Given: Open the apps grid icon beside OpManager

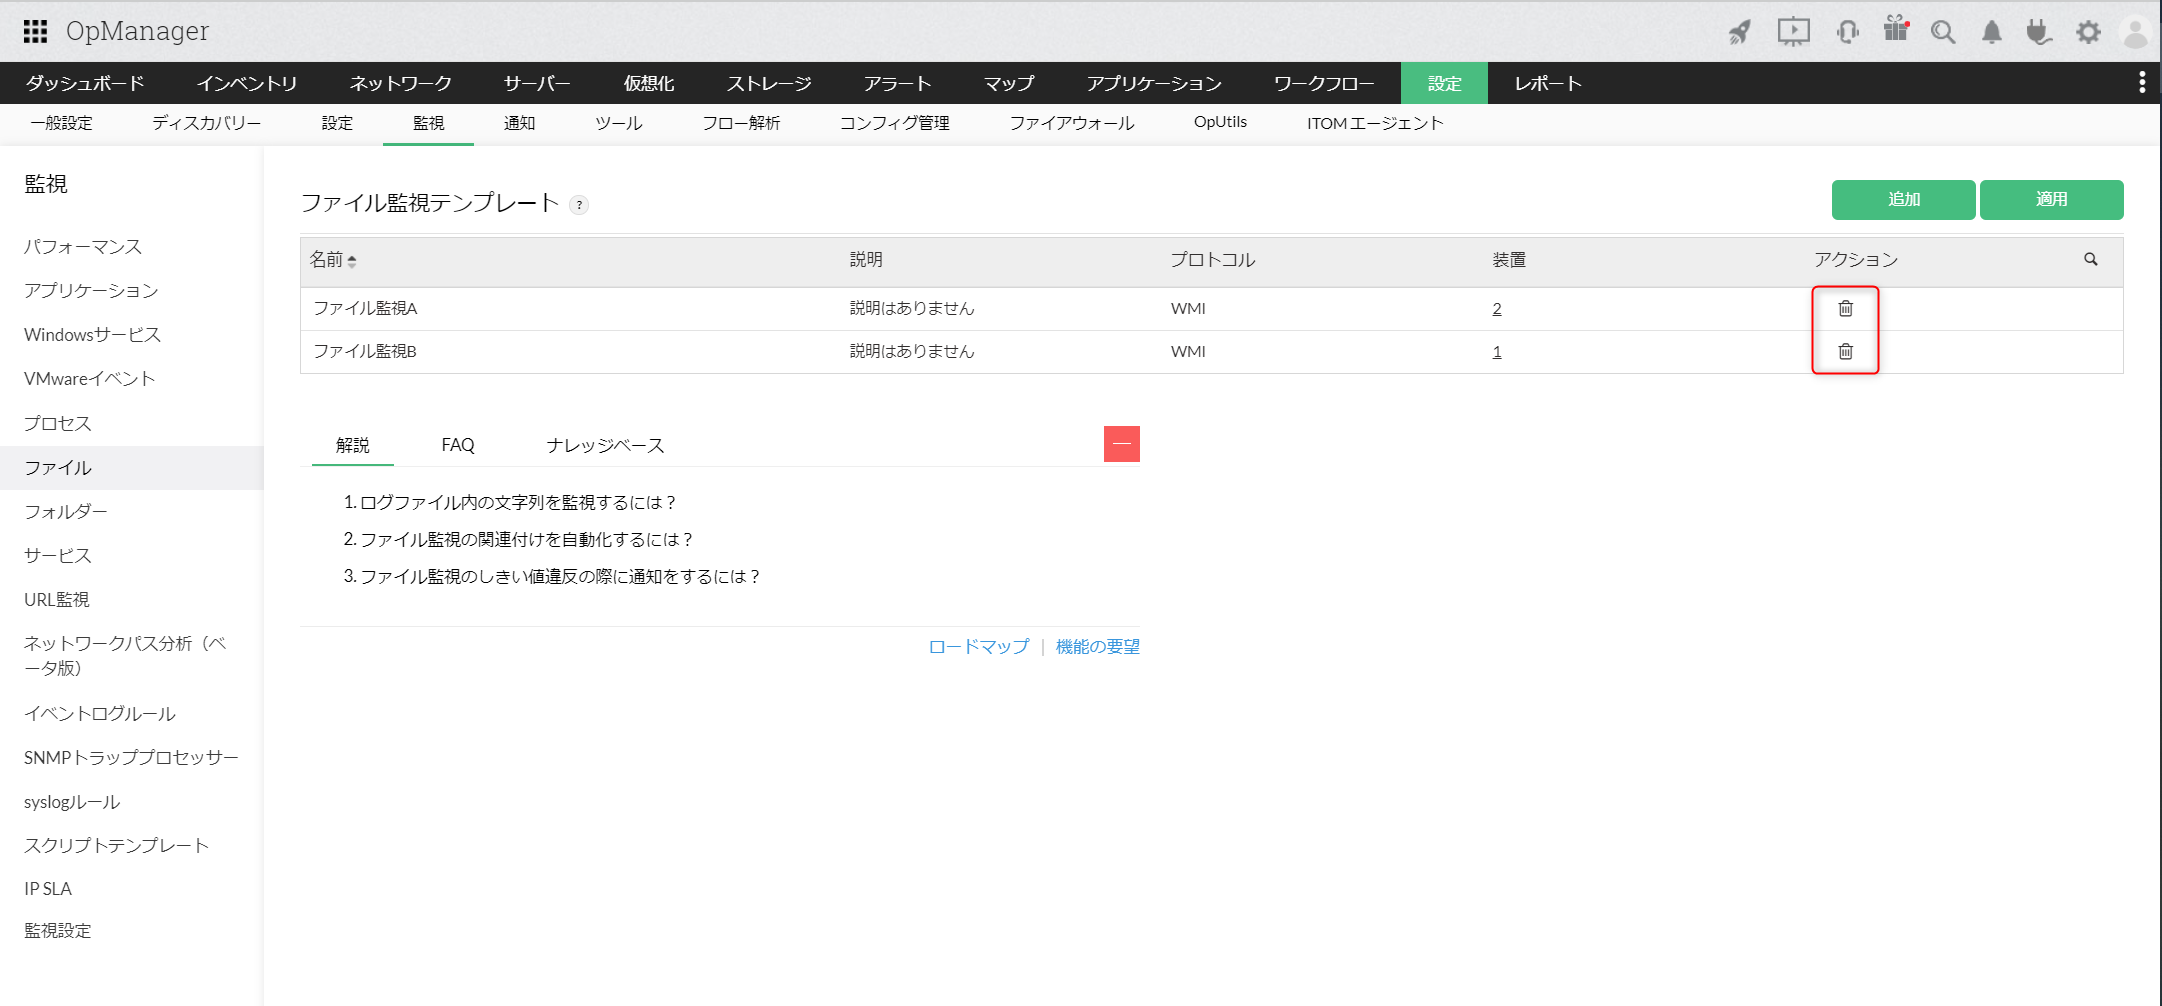Looking at the screenshot, I should tap(35, 31).
